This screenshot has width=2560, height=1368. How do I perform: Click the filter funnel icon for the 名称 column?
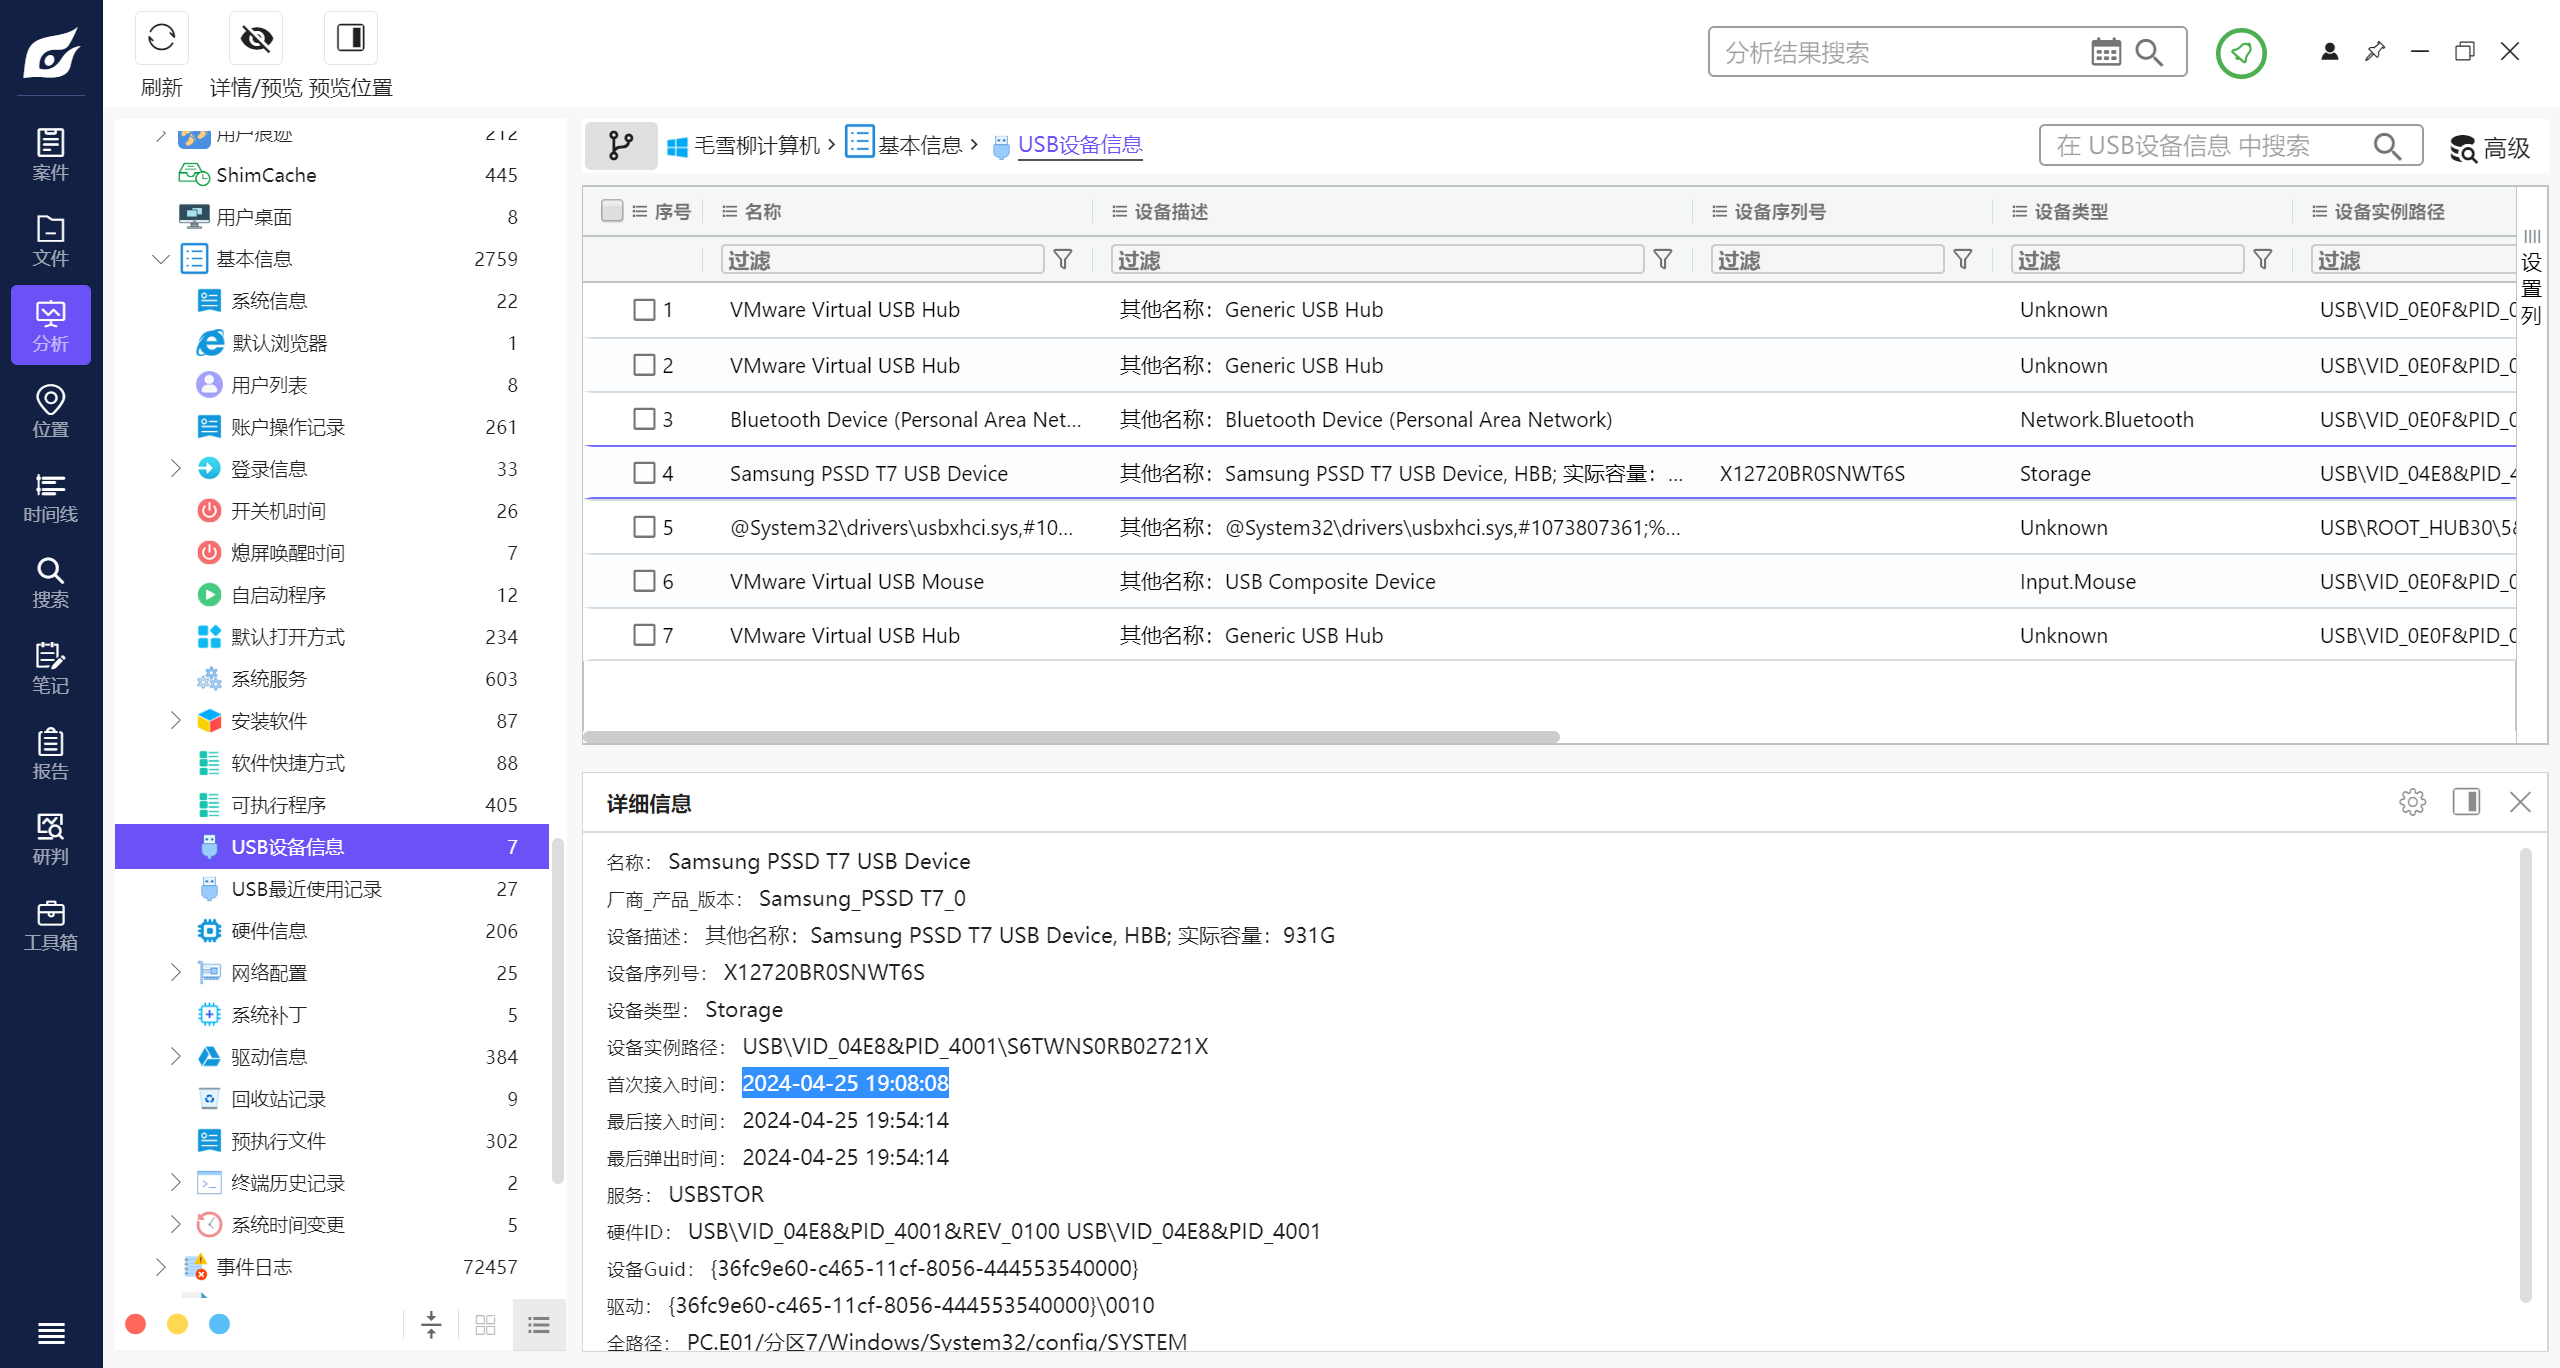pos(1063,260)
